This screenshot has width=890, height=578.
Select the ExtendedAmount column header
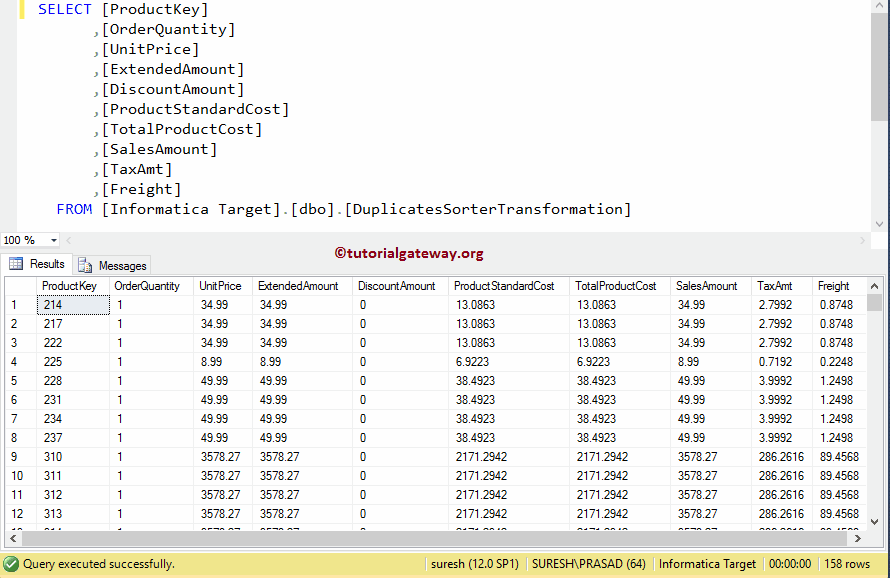tap(303, 286)
